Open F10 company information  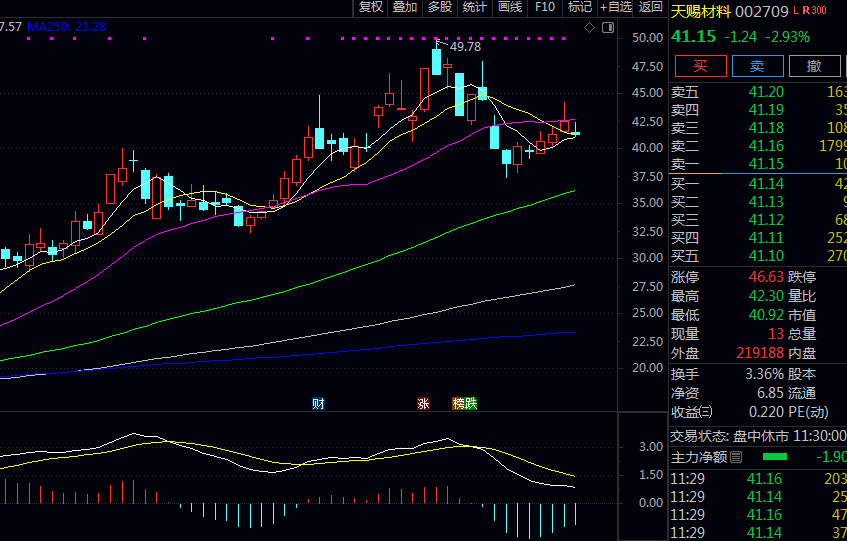[x=544, y=7]
